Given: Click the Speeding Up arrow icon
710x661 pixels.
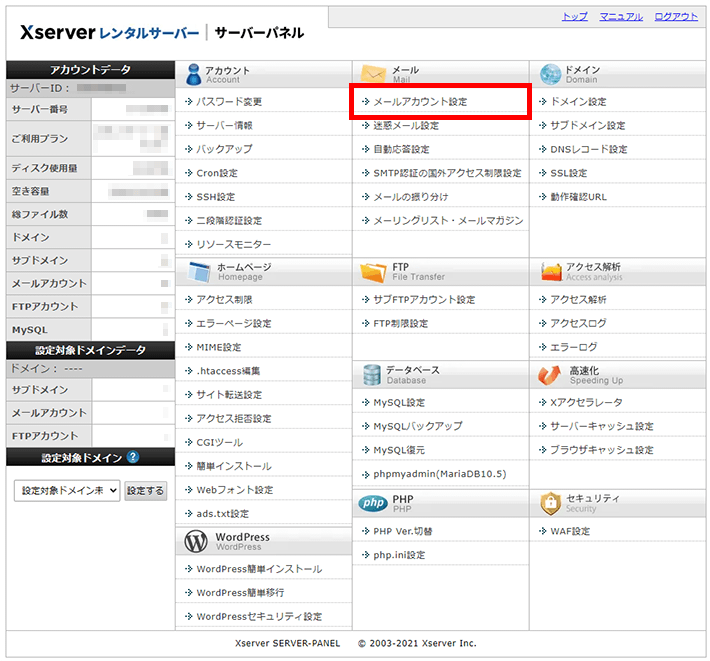Looking at the screenshot, I should (x=549, y=375).
